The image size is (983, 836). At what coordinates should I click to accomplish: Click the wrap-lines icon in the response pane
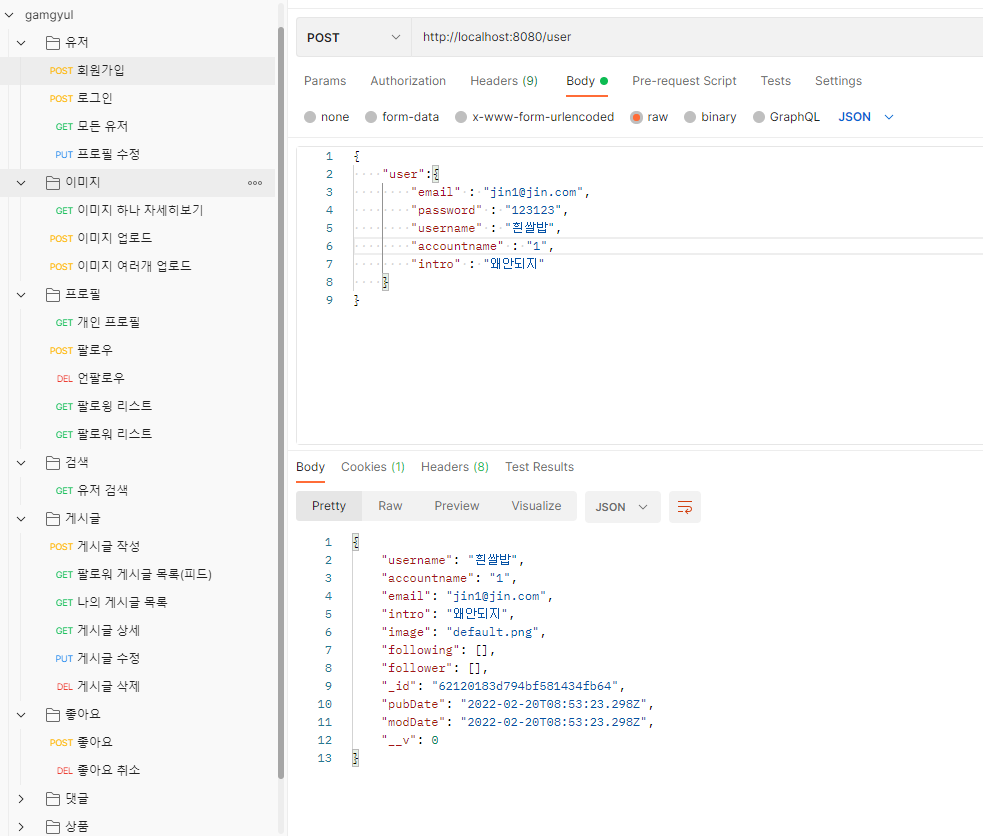coord(684,507)
